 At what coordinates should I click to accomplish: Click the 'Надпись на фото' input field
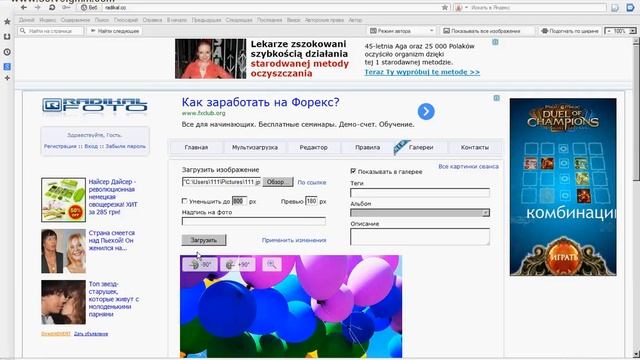pos(253,221)
